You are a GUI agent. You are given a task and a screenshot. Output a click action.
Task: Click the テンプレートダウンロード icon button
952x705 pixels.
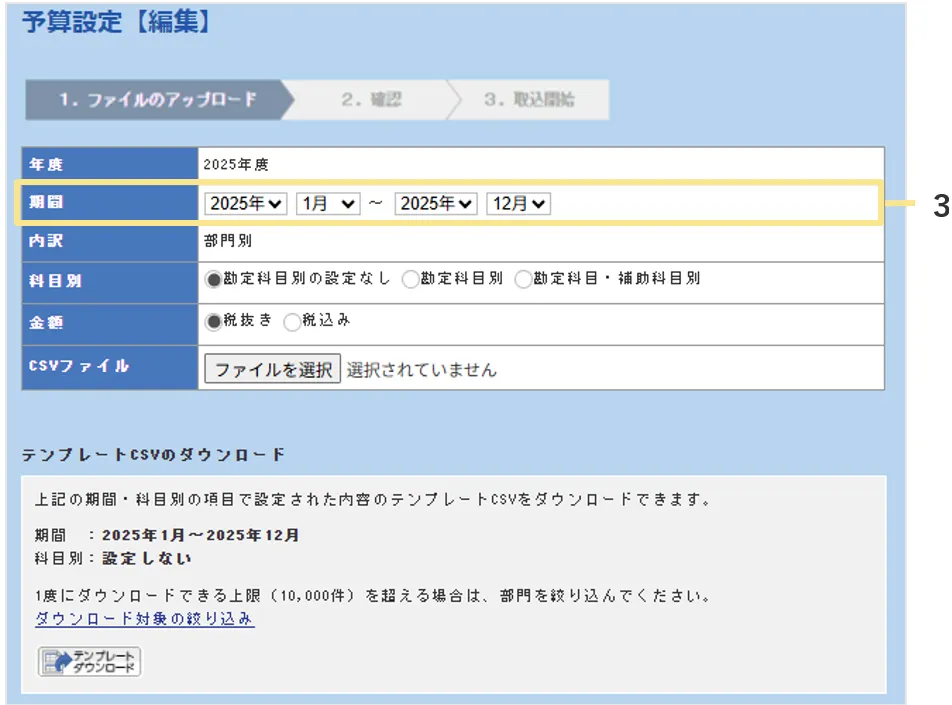click(90, 662)
